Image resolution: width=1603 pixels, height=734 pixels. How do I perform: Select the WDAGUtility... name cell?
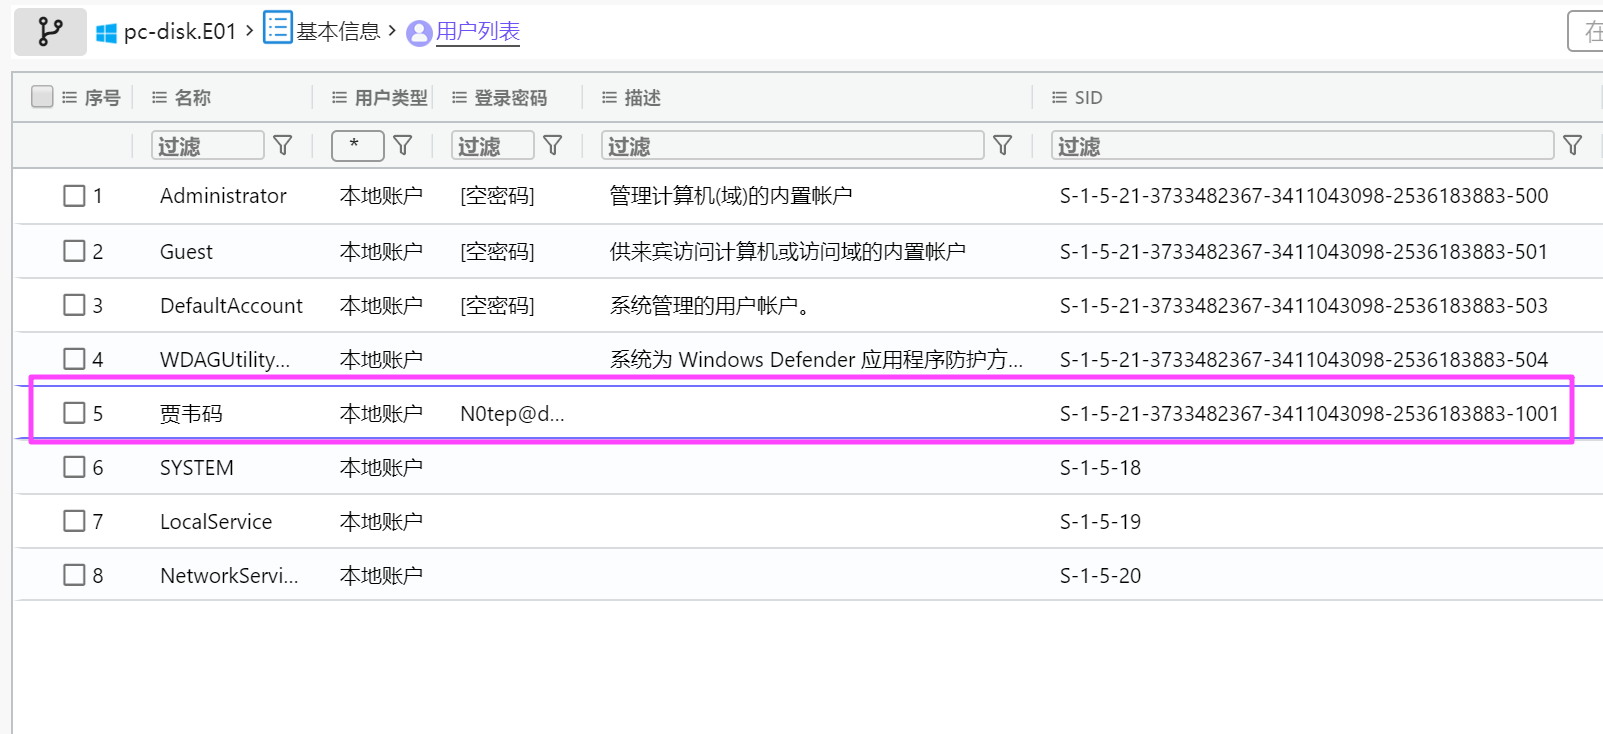tap(225, 359)
